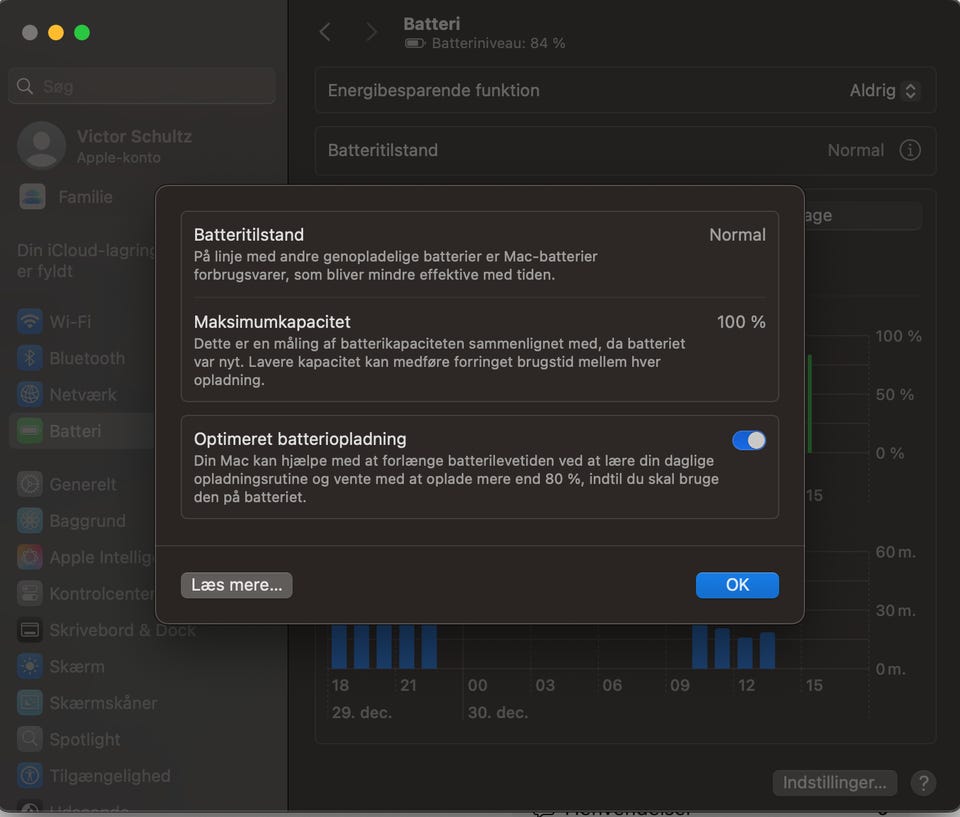
Task: Click the Wi-Fi icon in sidebar
Action: click(31, 321)
